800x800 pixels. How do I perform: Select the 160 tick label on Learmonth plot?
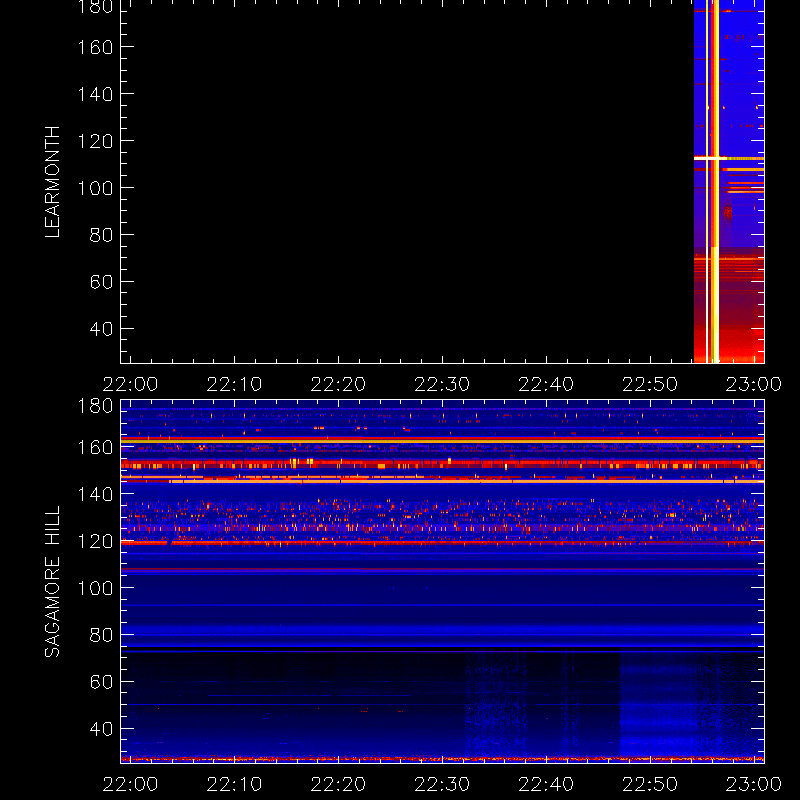point(95,47)
